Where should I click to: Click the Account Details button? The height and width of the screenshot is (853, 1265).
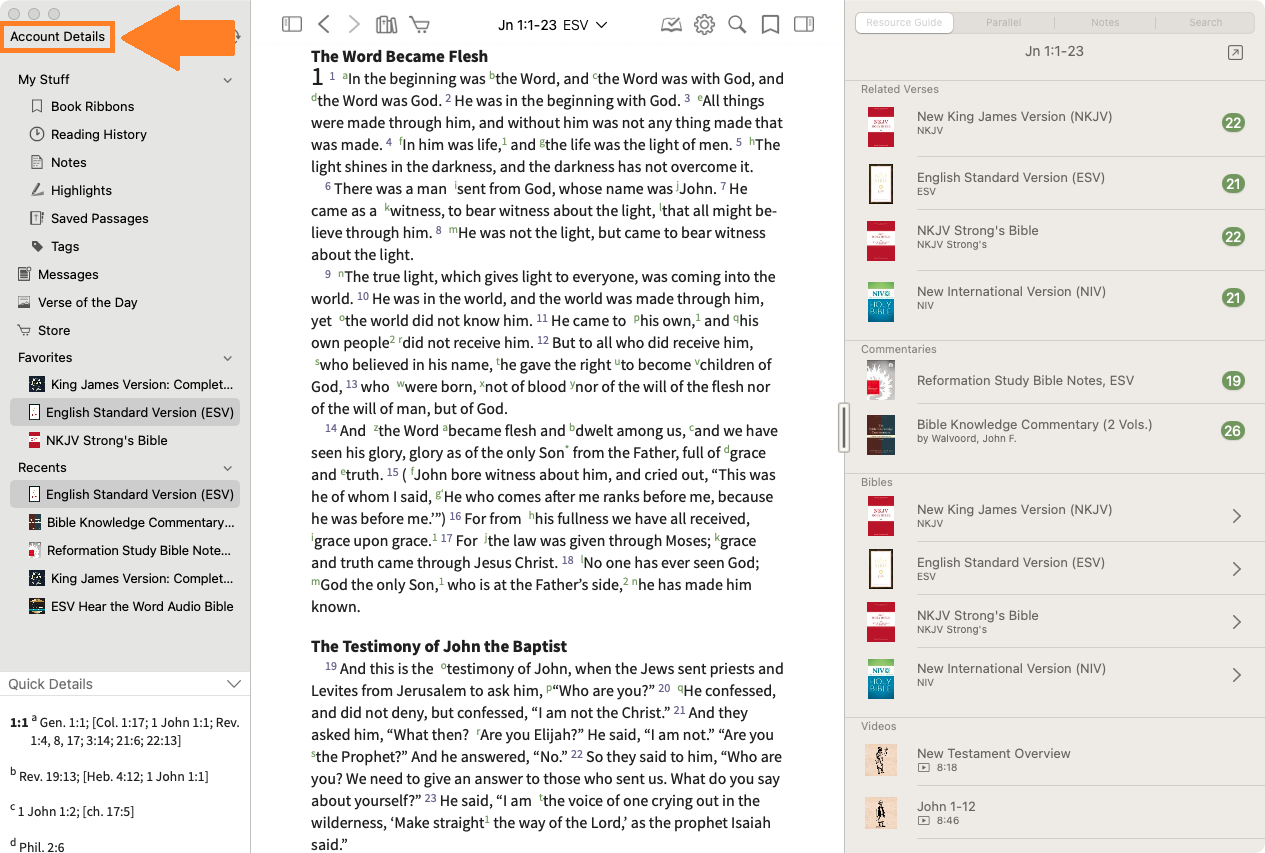pyautogui.click(x=58, y=37)
